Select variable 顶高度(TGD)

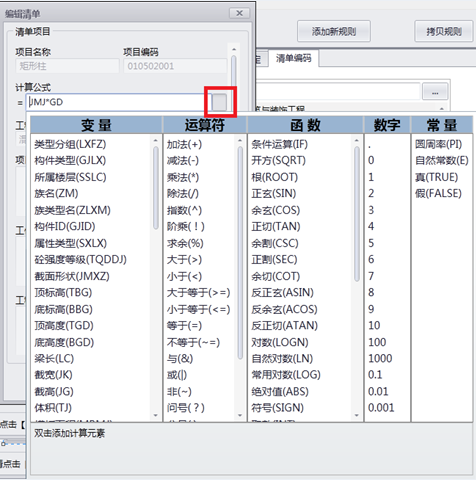pos(64,326)
